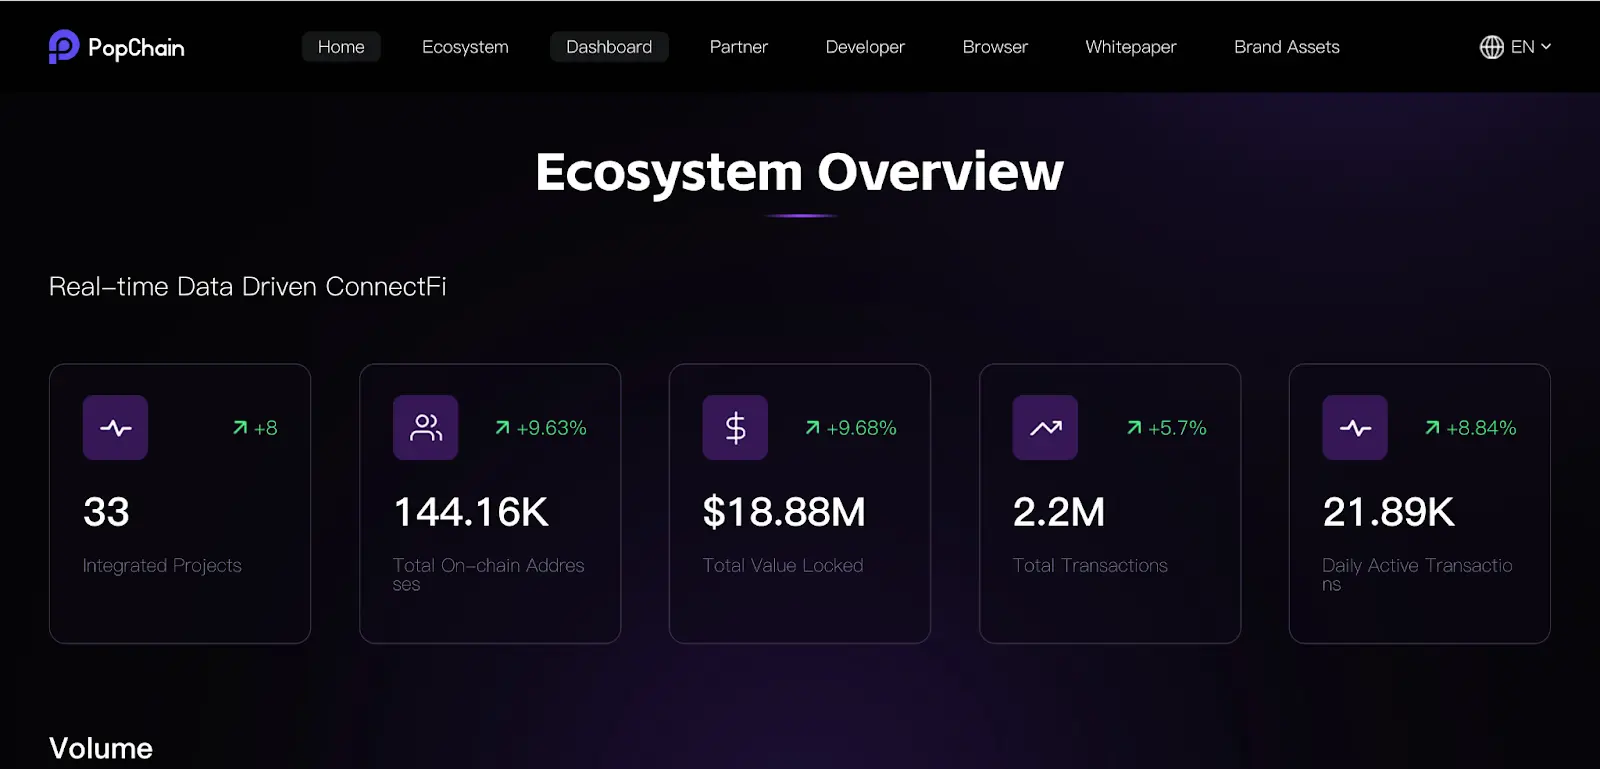Click the +9.68% change indicator
This screenshot has height=769, width=1600.
pyautogui.click(x=862, y=428)
